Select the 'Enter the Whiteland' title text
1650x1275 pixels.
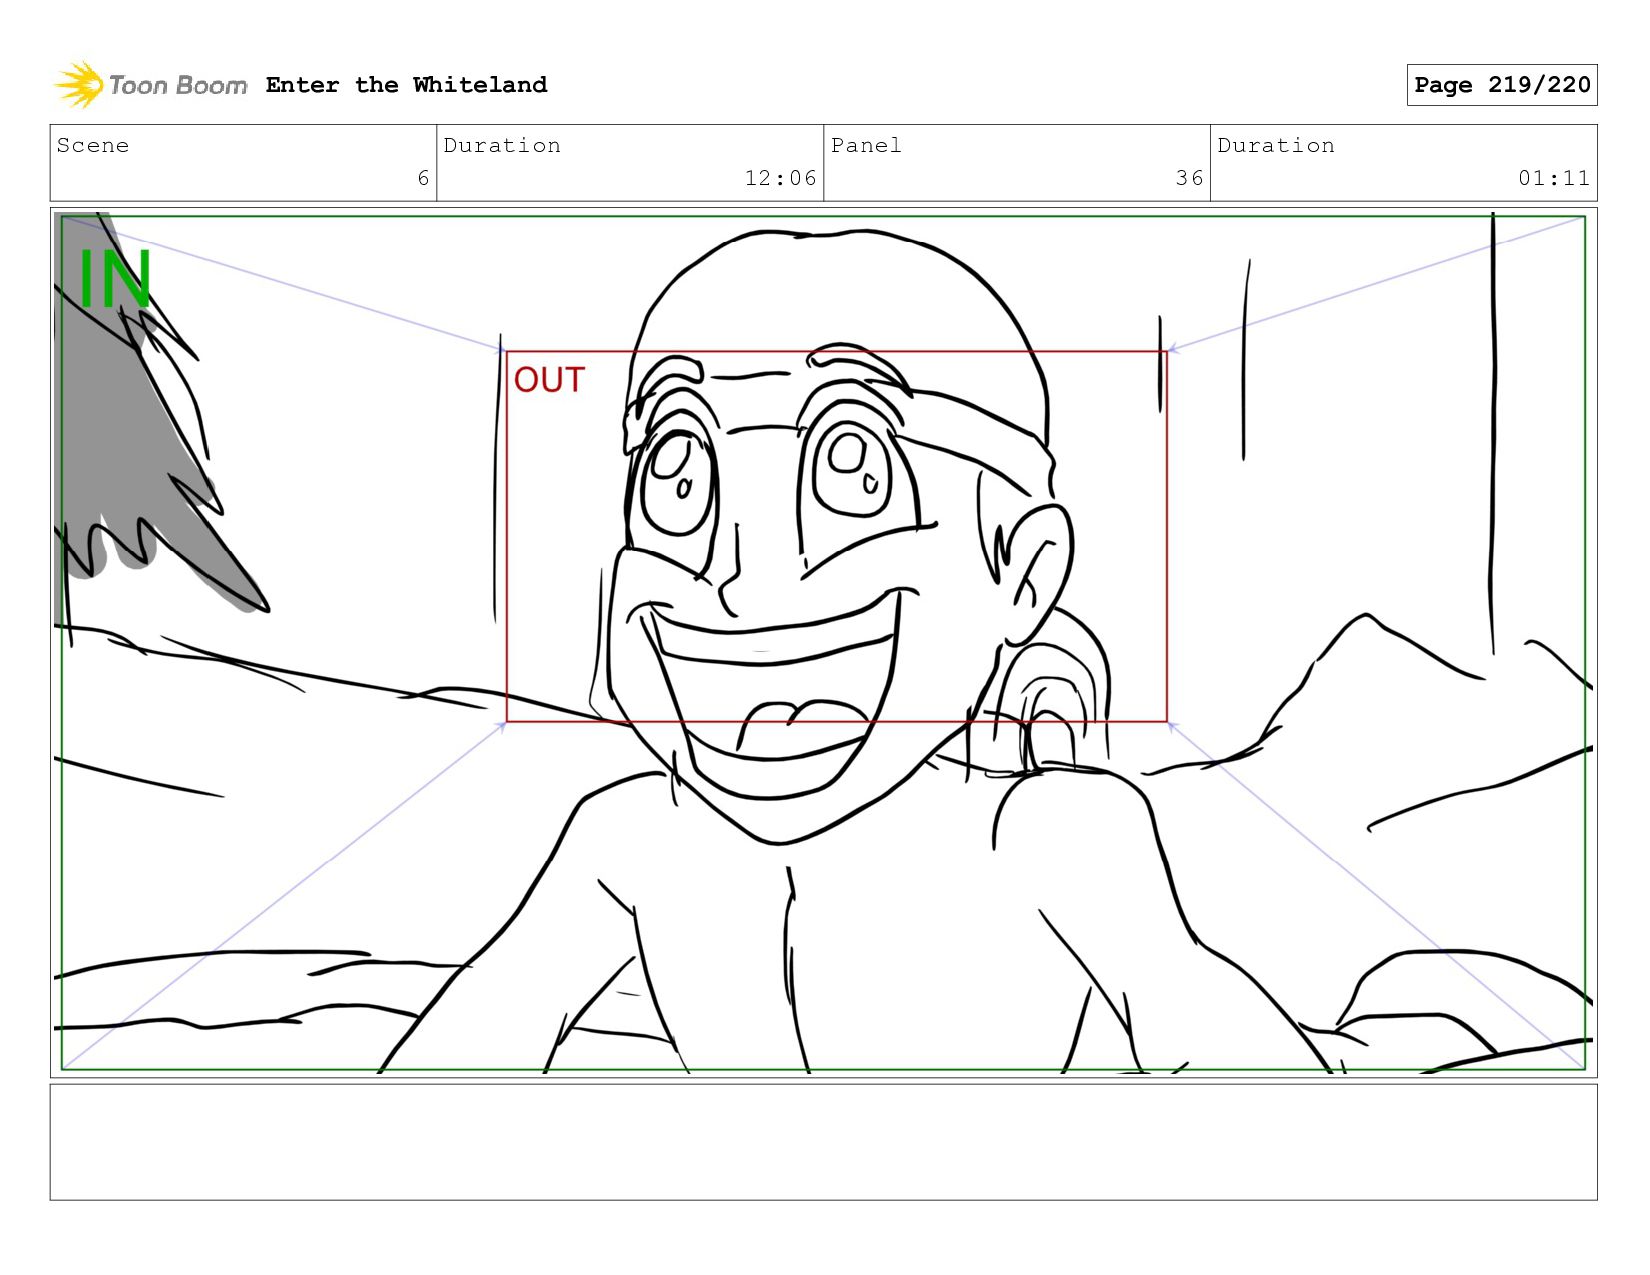(407, 85)
